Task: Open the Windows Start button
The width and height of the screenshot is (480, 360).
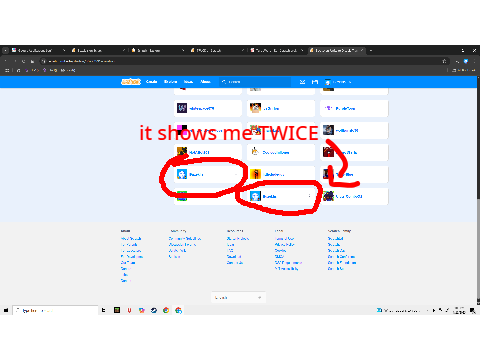Action: (6, 310)
